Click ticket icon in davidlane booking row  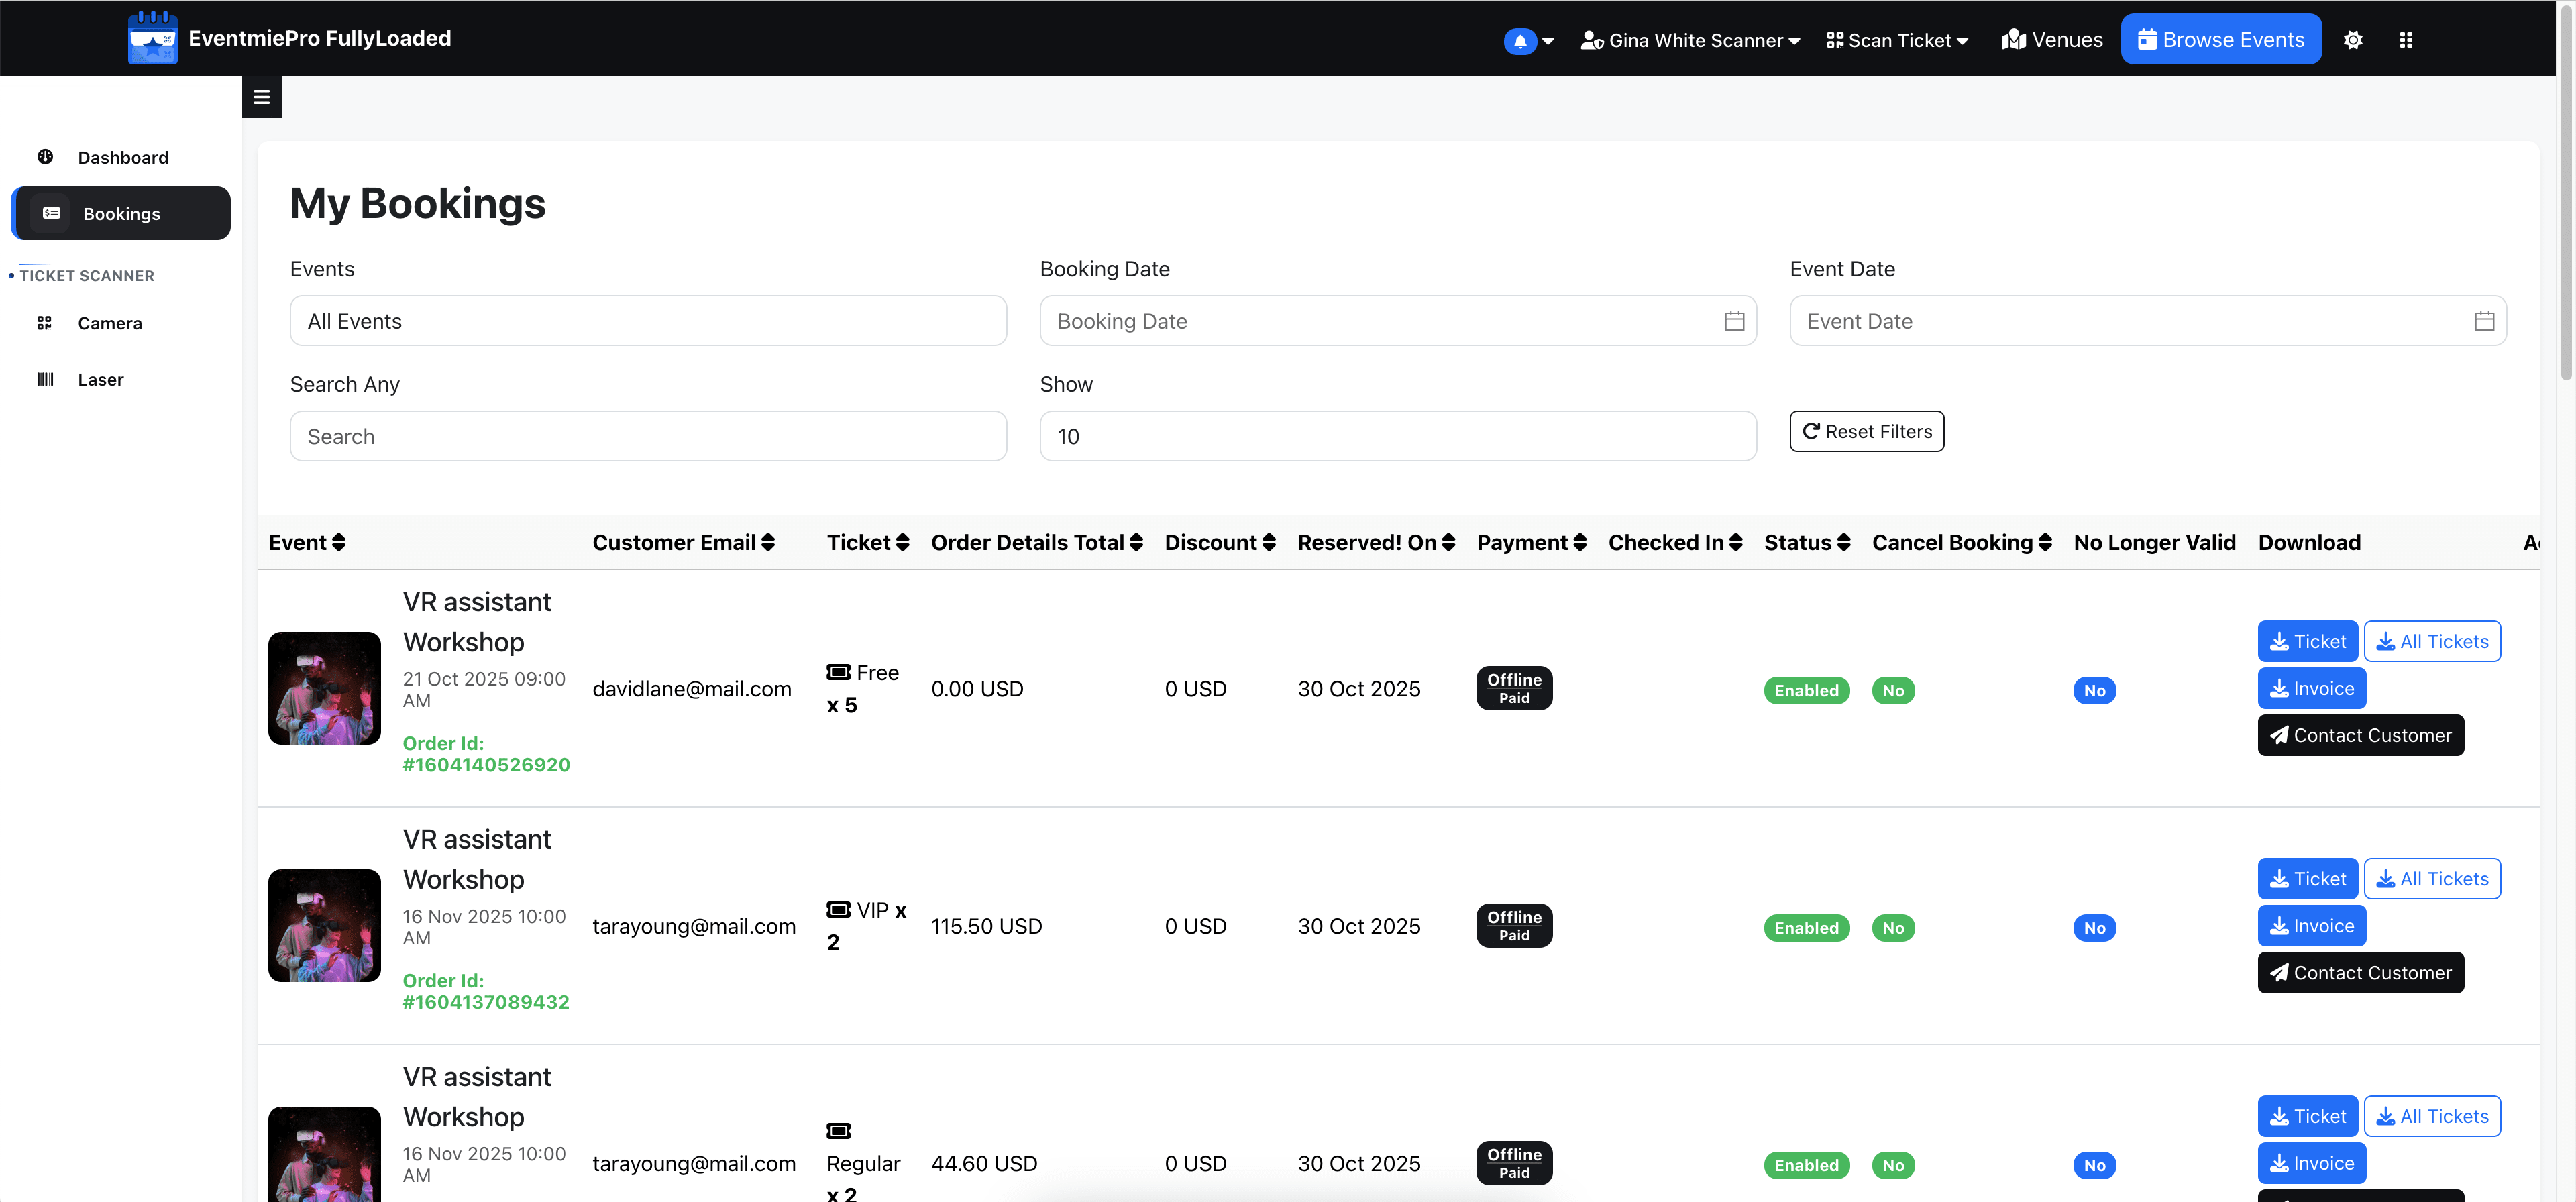pos(838,672)
